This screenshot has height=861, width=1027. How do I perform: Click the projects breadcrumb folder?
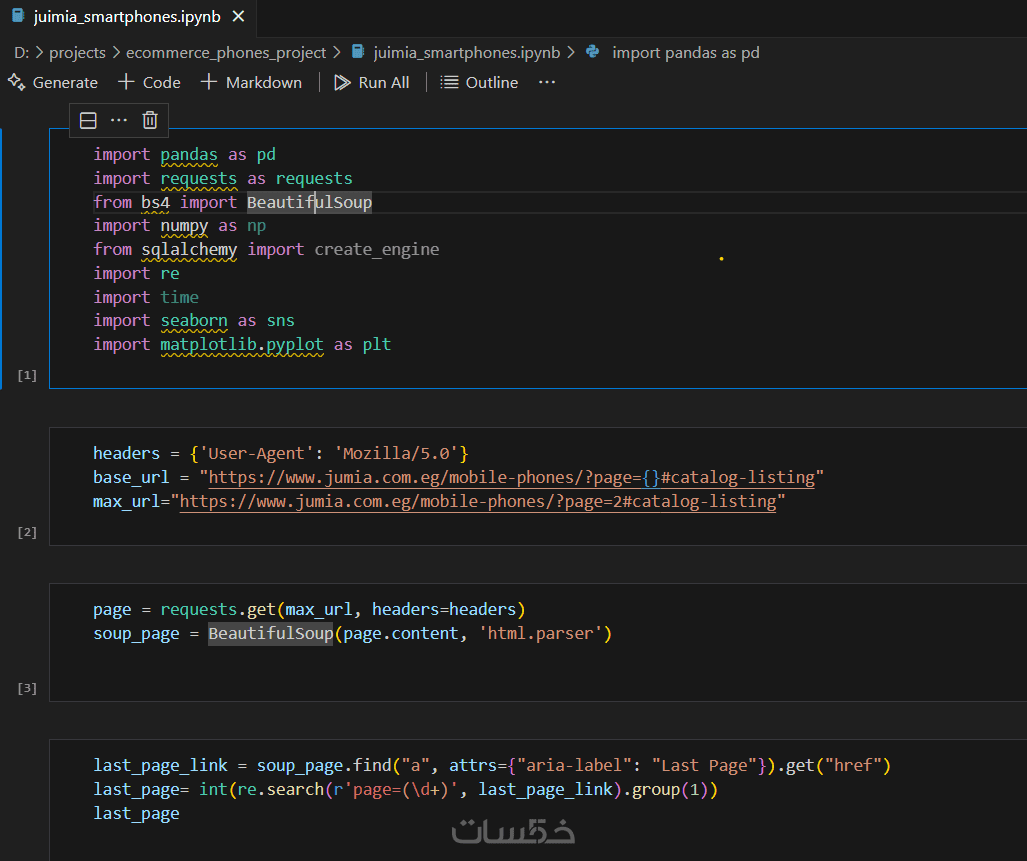pyautogui.click(x=77, y=52)
